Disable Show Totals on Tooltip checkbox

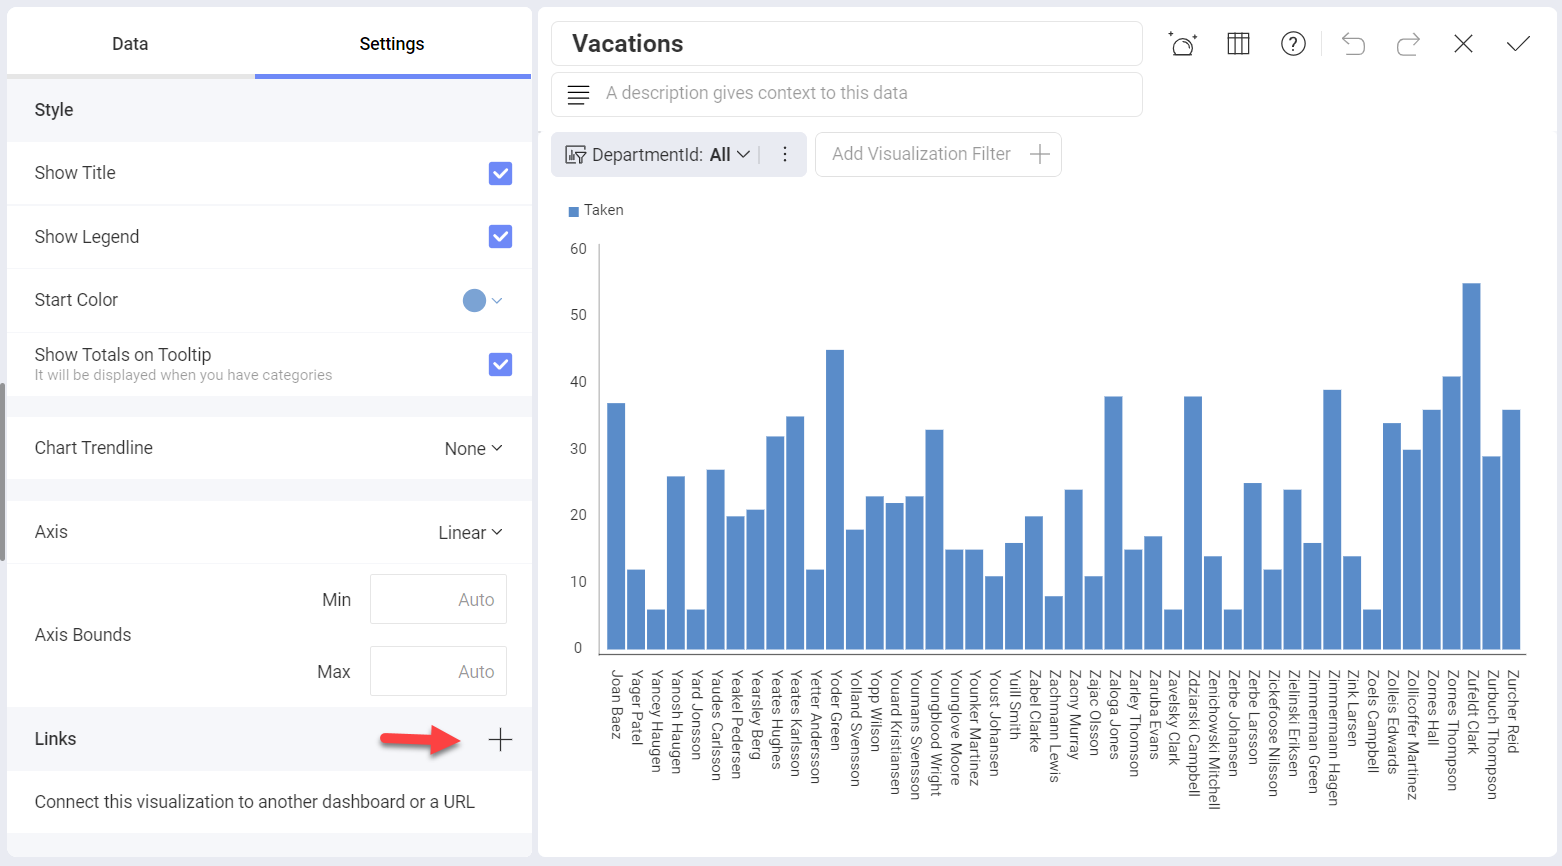tap(500, 364)
